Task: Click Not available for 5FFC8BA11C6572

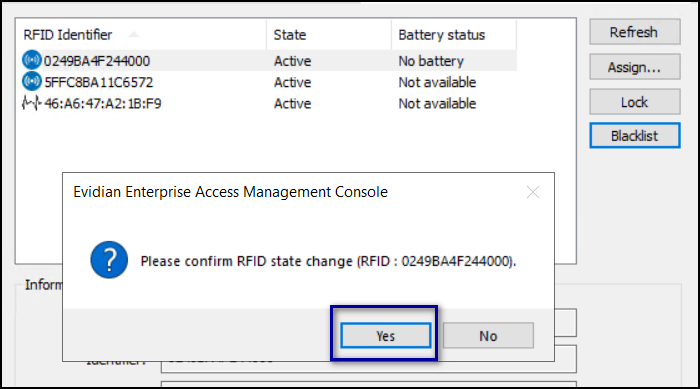Action: pos(437,82)
